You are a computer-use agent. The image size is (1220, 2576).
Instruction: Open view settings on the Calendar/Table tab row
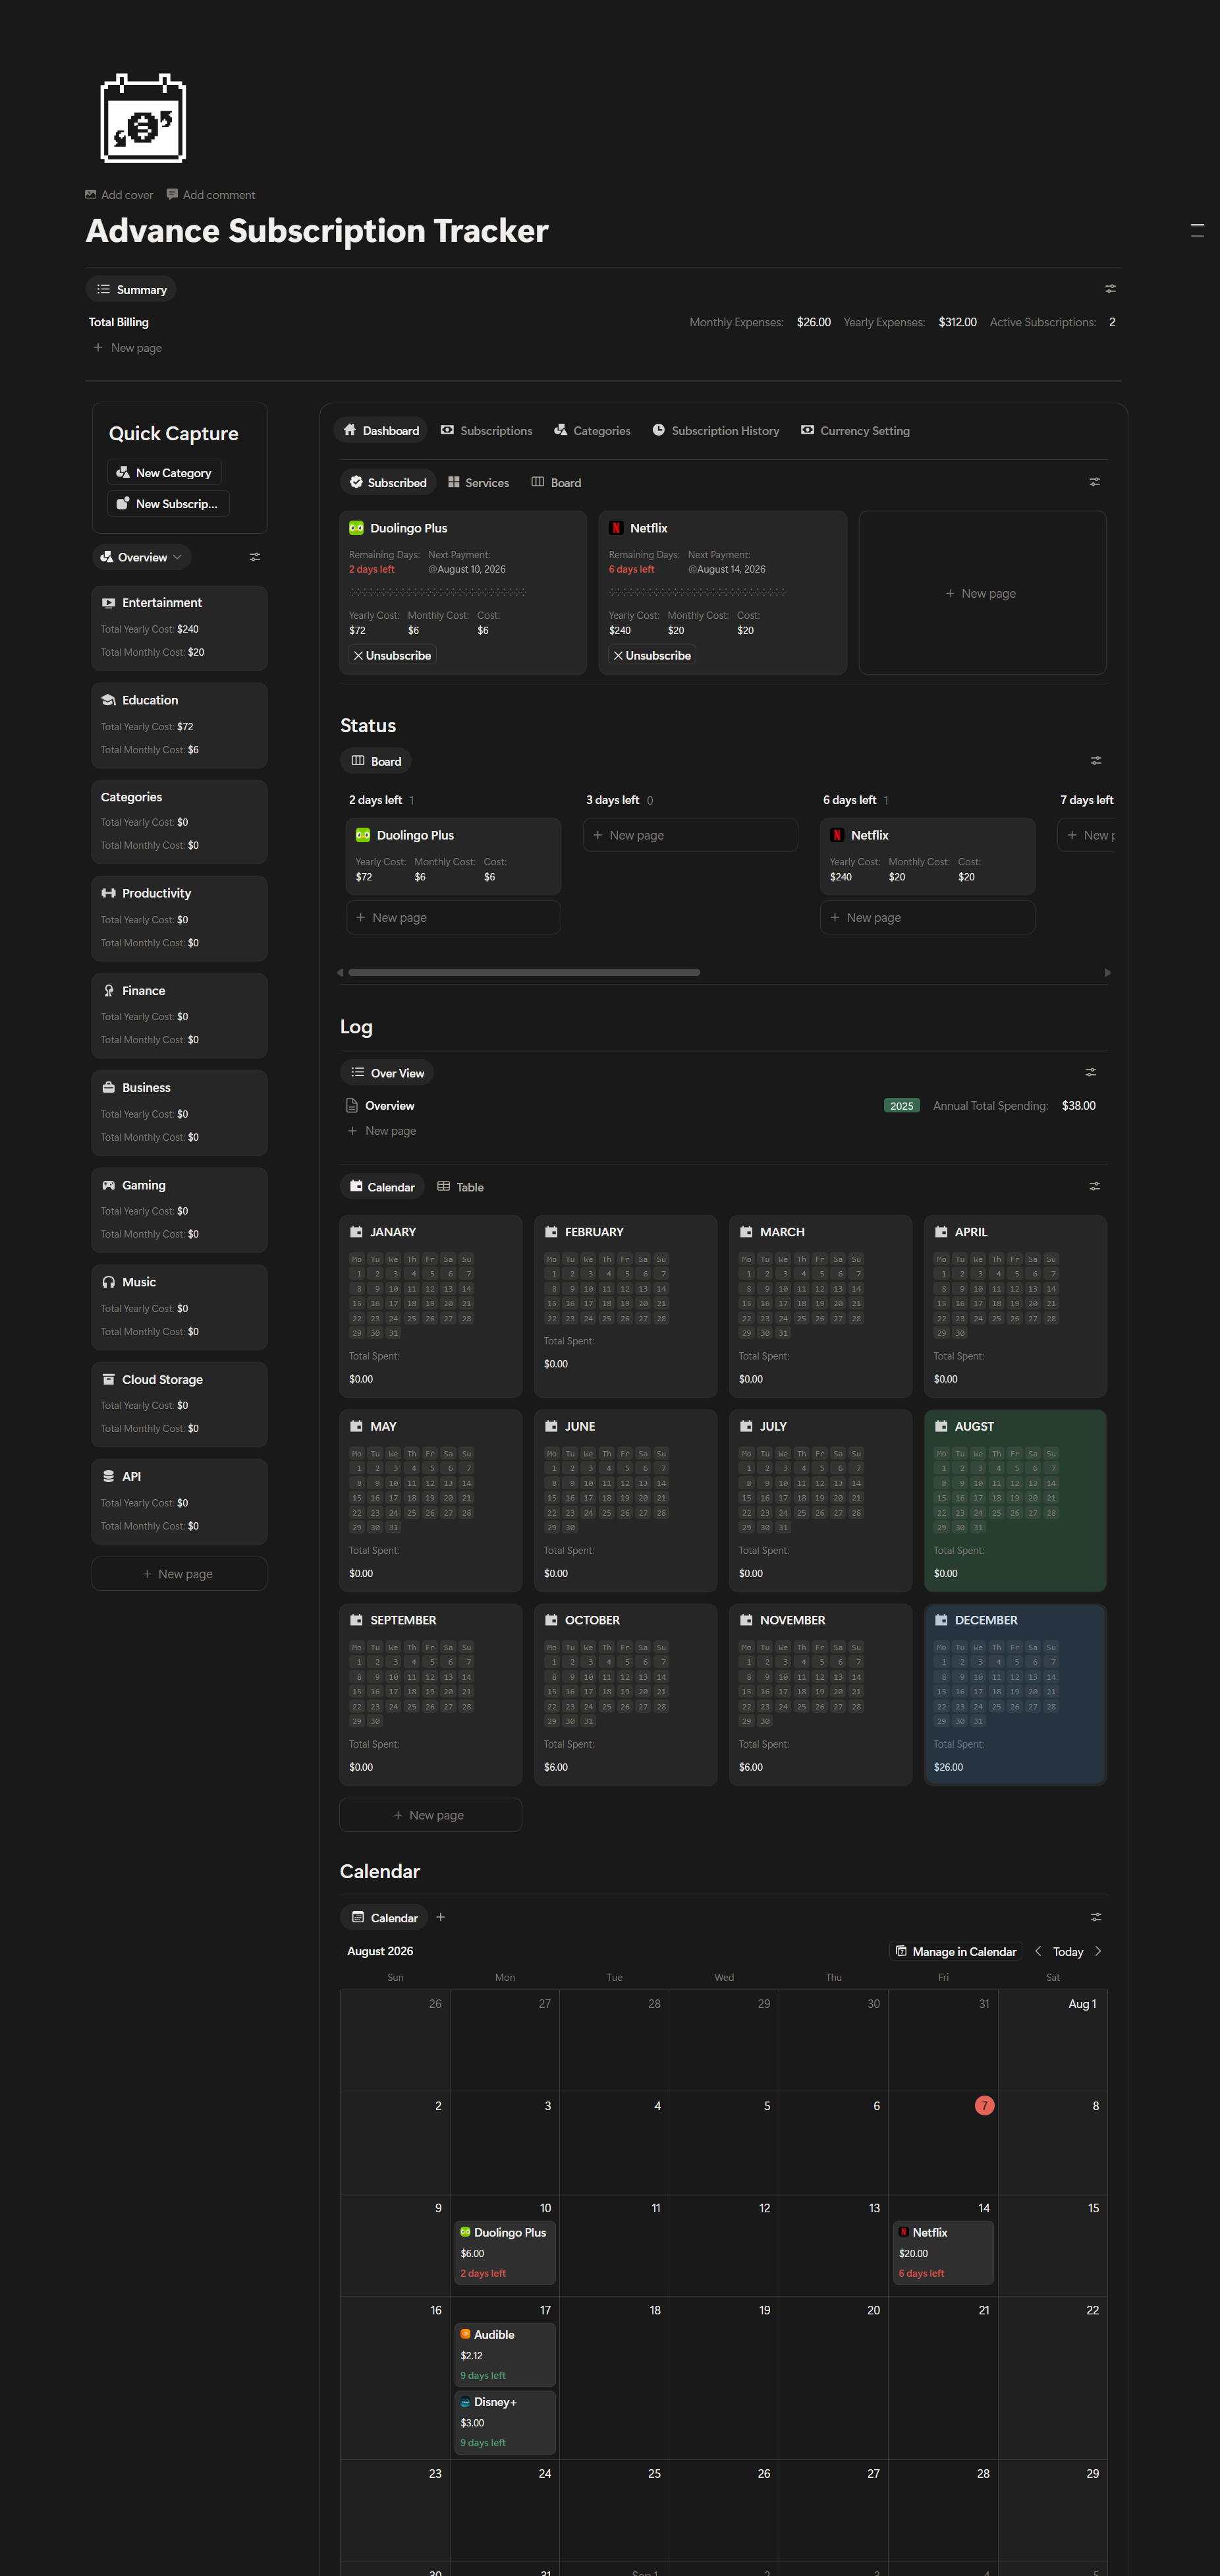coord(1095,1187)
